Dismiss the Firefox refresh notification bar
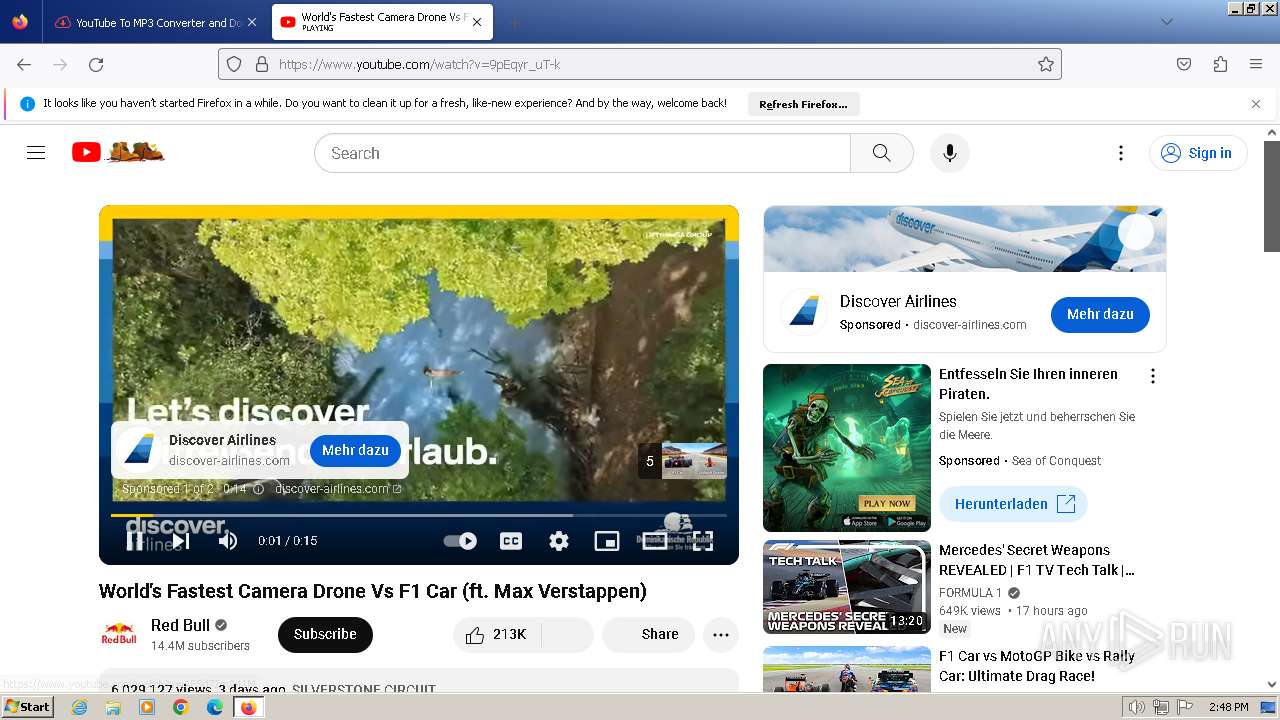1280x720 pixels. coord(1256,104)
